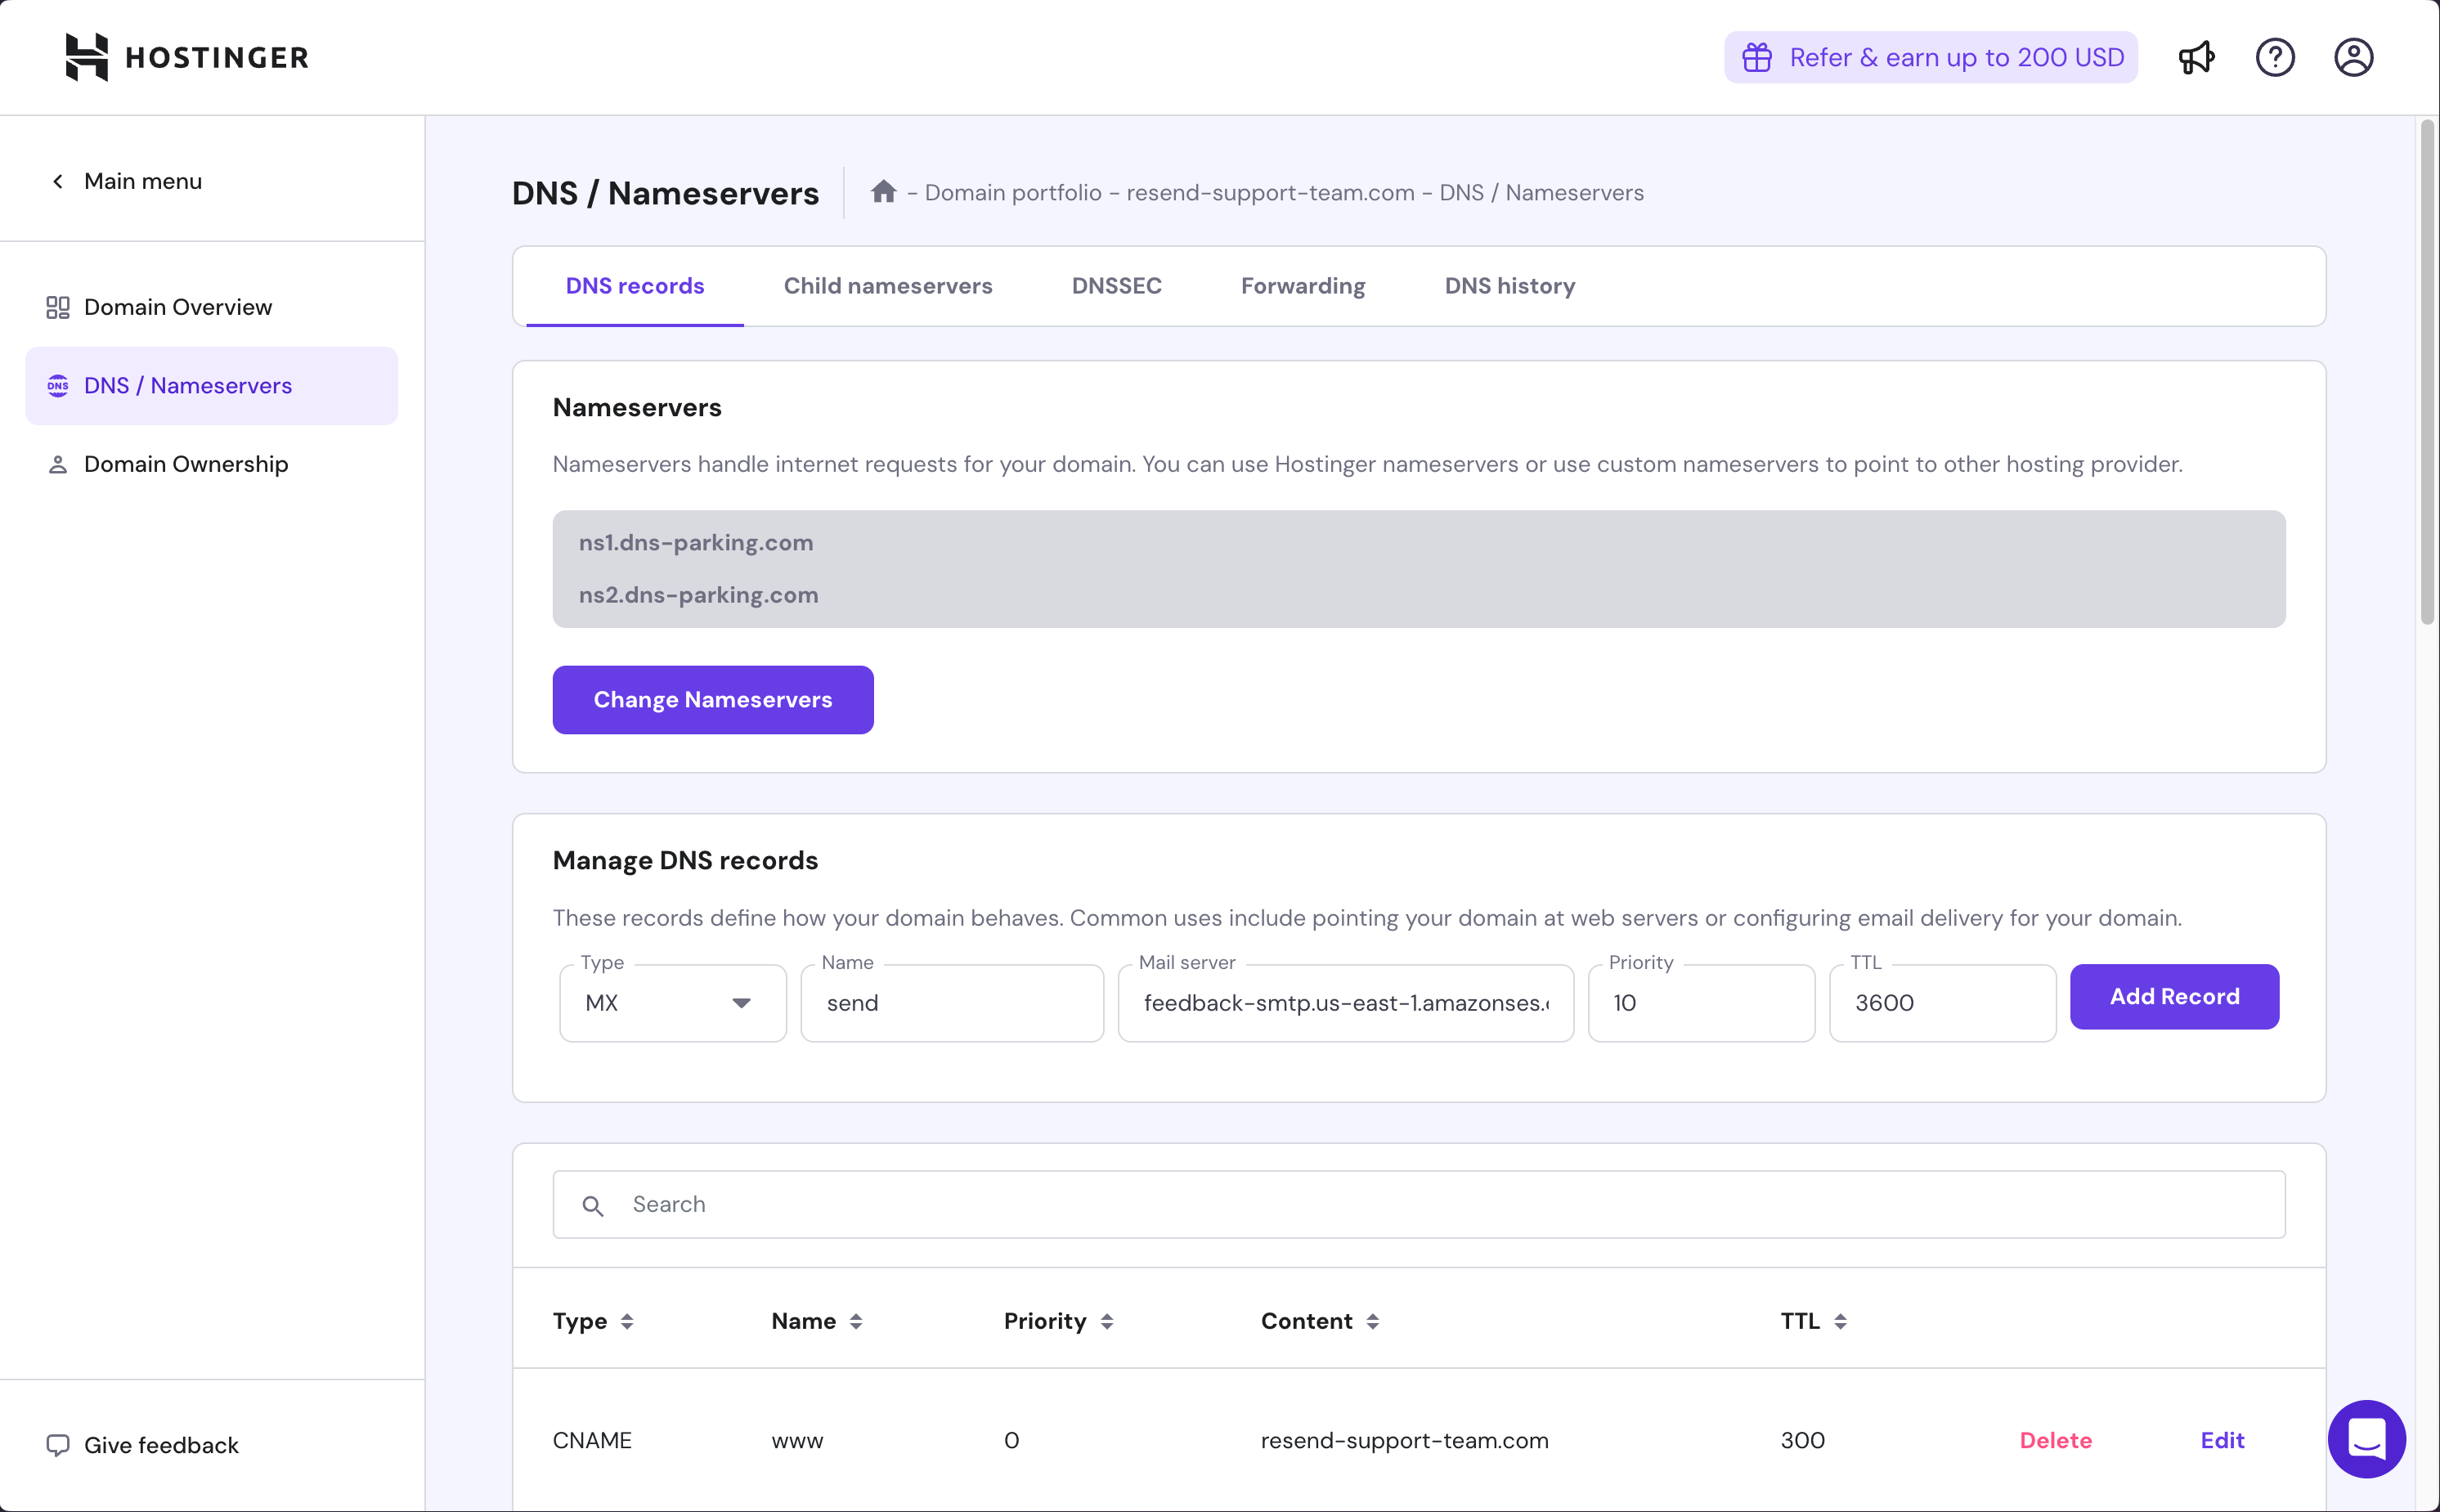Image resolution: width=2440 pixels, height=1512 pixels.
Task: Open the user account profile icon
Action: [x=2354, y=57]
